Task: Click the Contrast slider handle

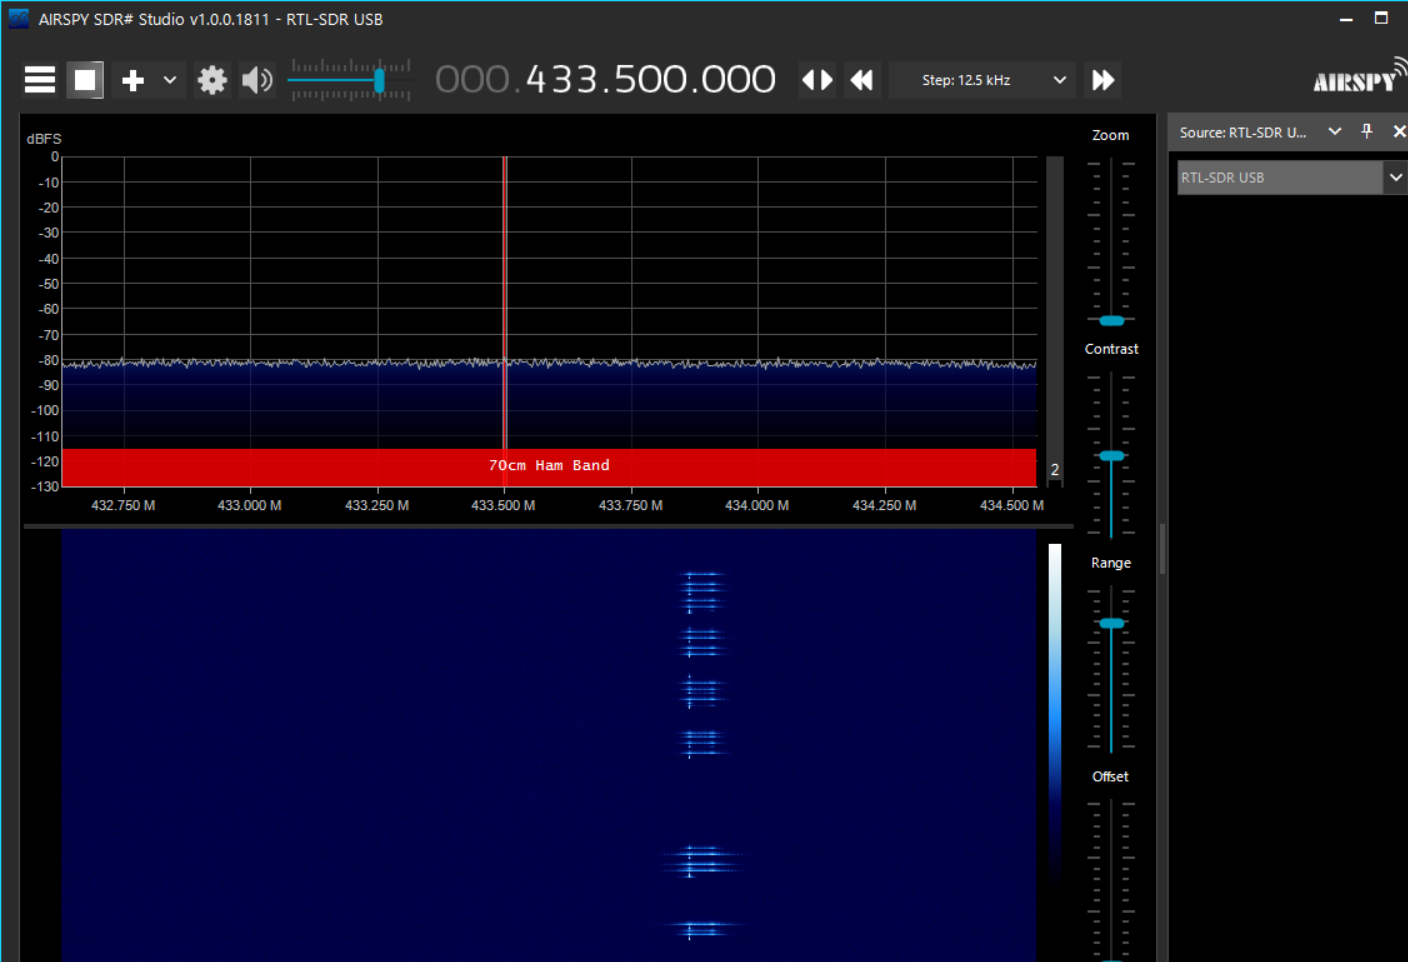Action: [x=1111, y=456]
